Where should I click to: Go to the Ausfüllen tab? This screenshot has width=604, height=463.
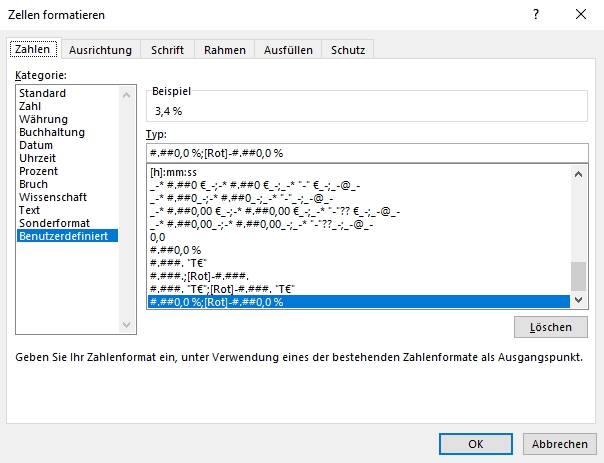click(x=288, y=50)
